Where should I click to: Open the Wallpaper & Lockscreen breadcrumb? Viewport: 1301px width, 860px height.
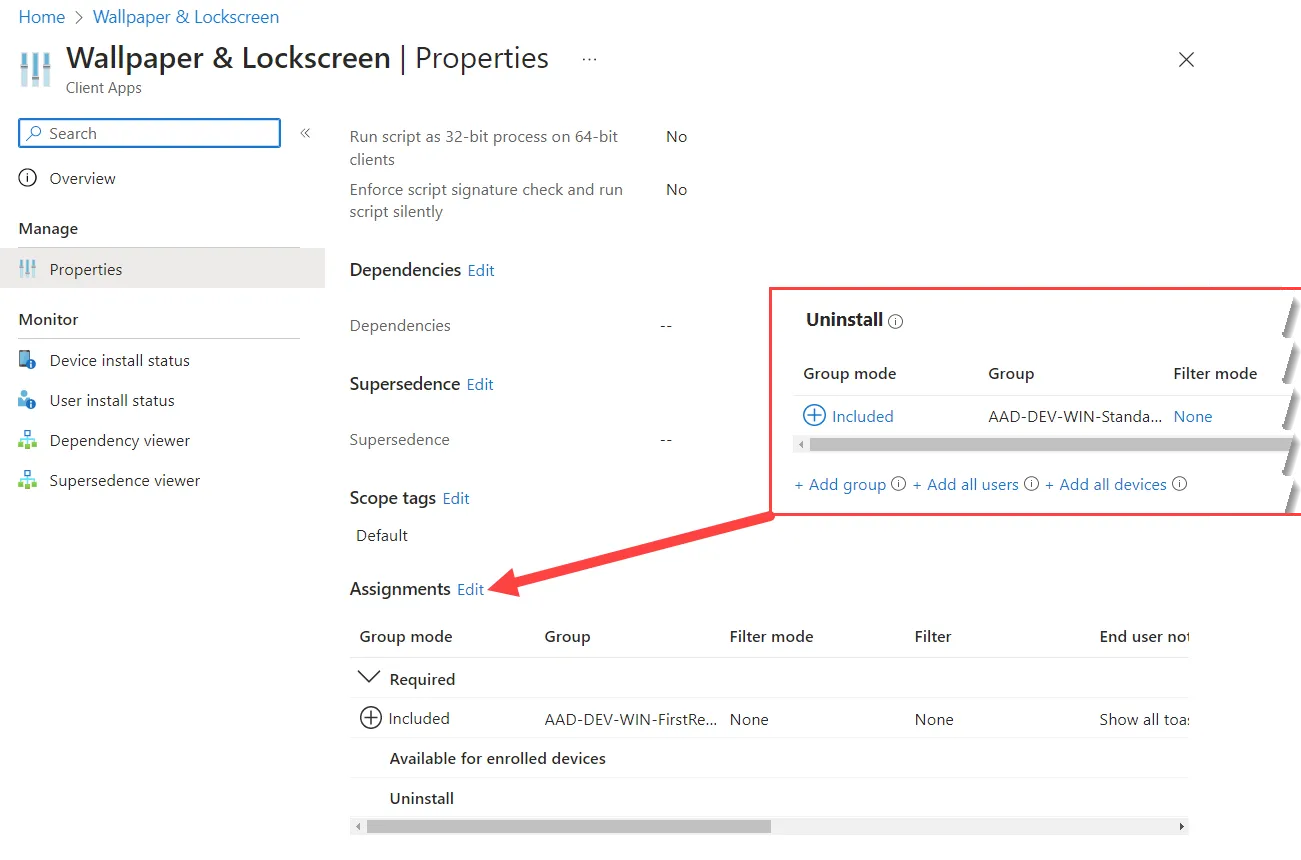[x=186, y=17]
